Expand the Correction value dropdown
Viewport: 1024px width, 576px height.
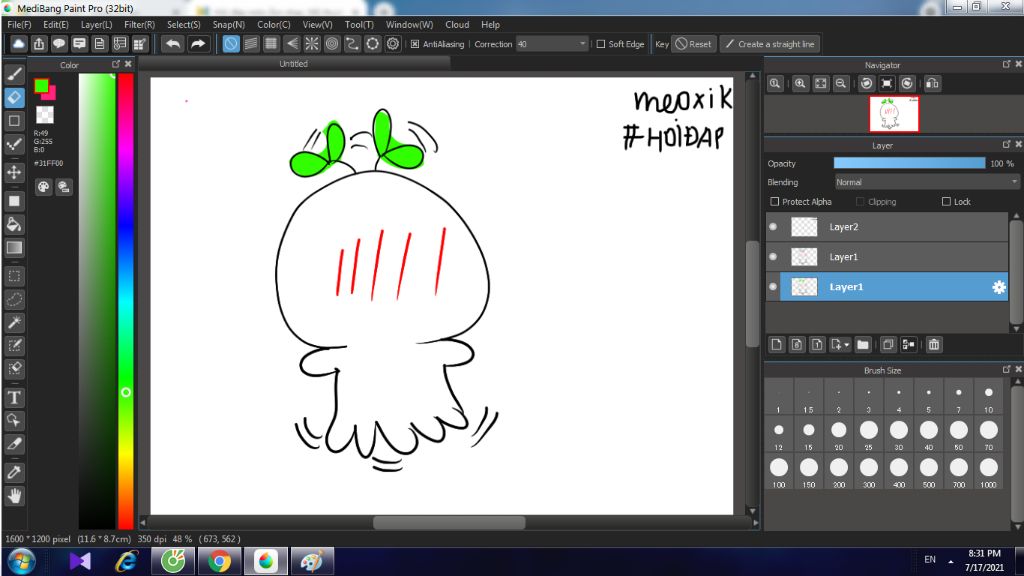pos(583,44)
